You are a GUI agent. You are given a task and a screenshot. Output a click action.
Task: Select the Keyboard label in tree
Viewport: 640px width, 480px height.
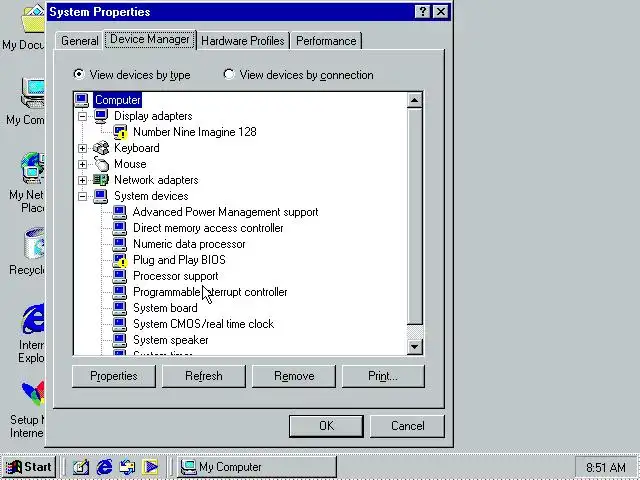click(137, 148)
